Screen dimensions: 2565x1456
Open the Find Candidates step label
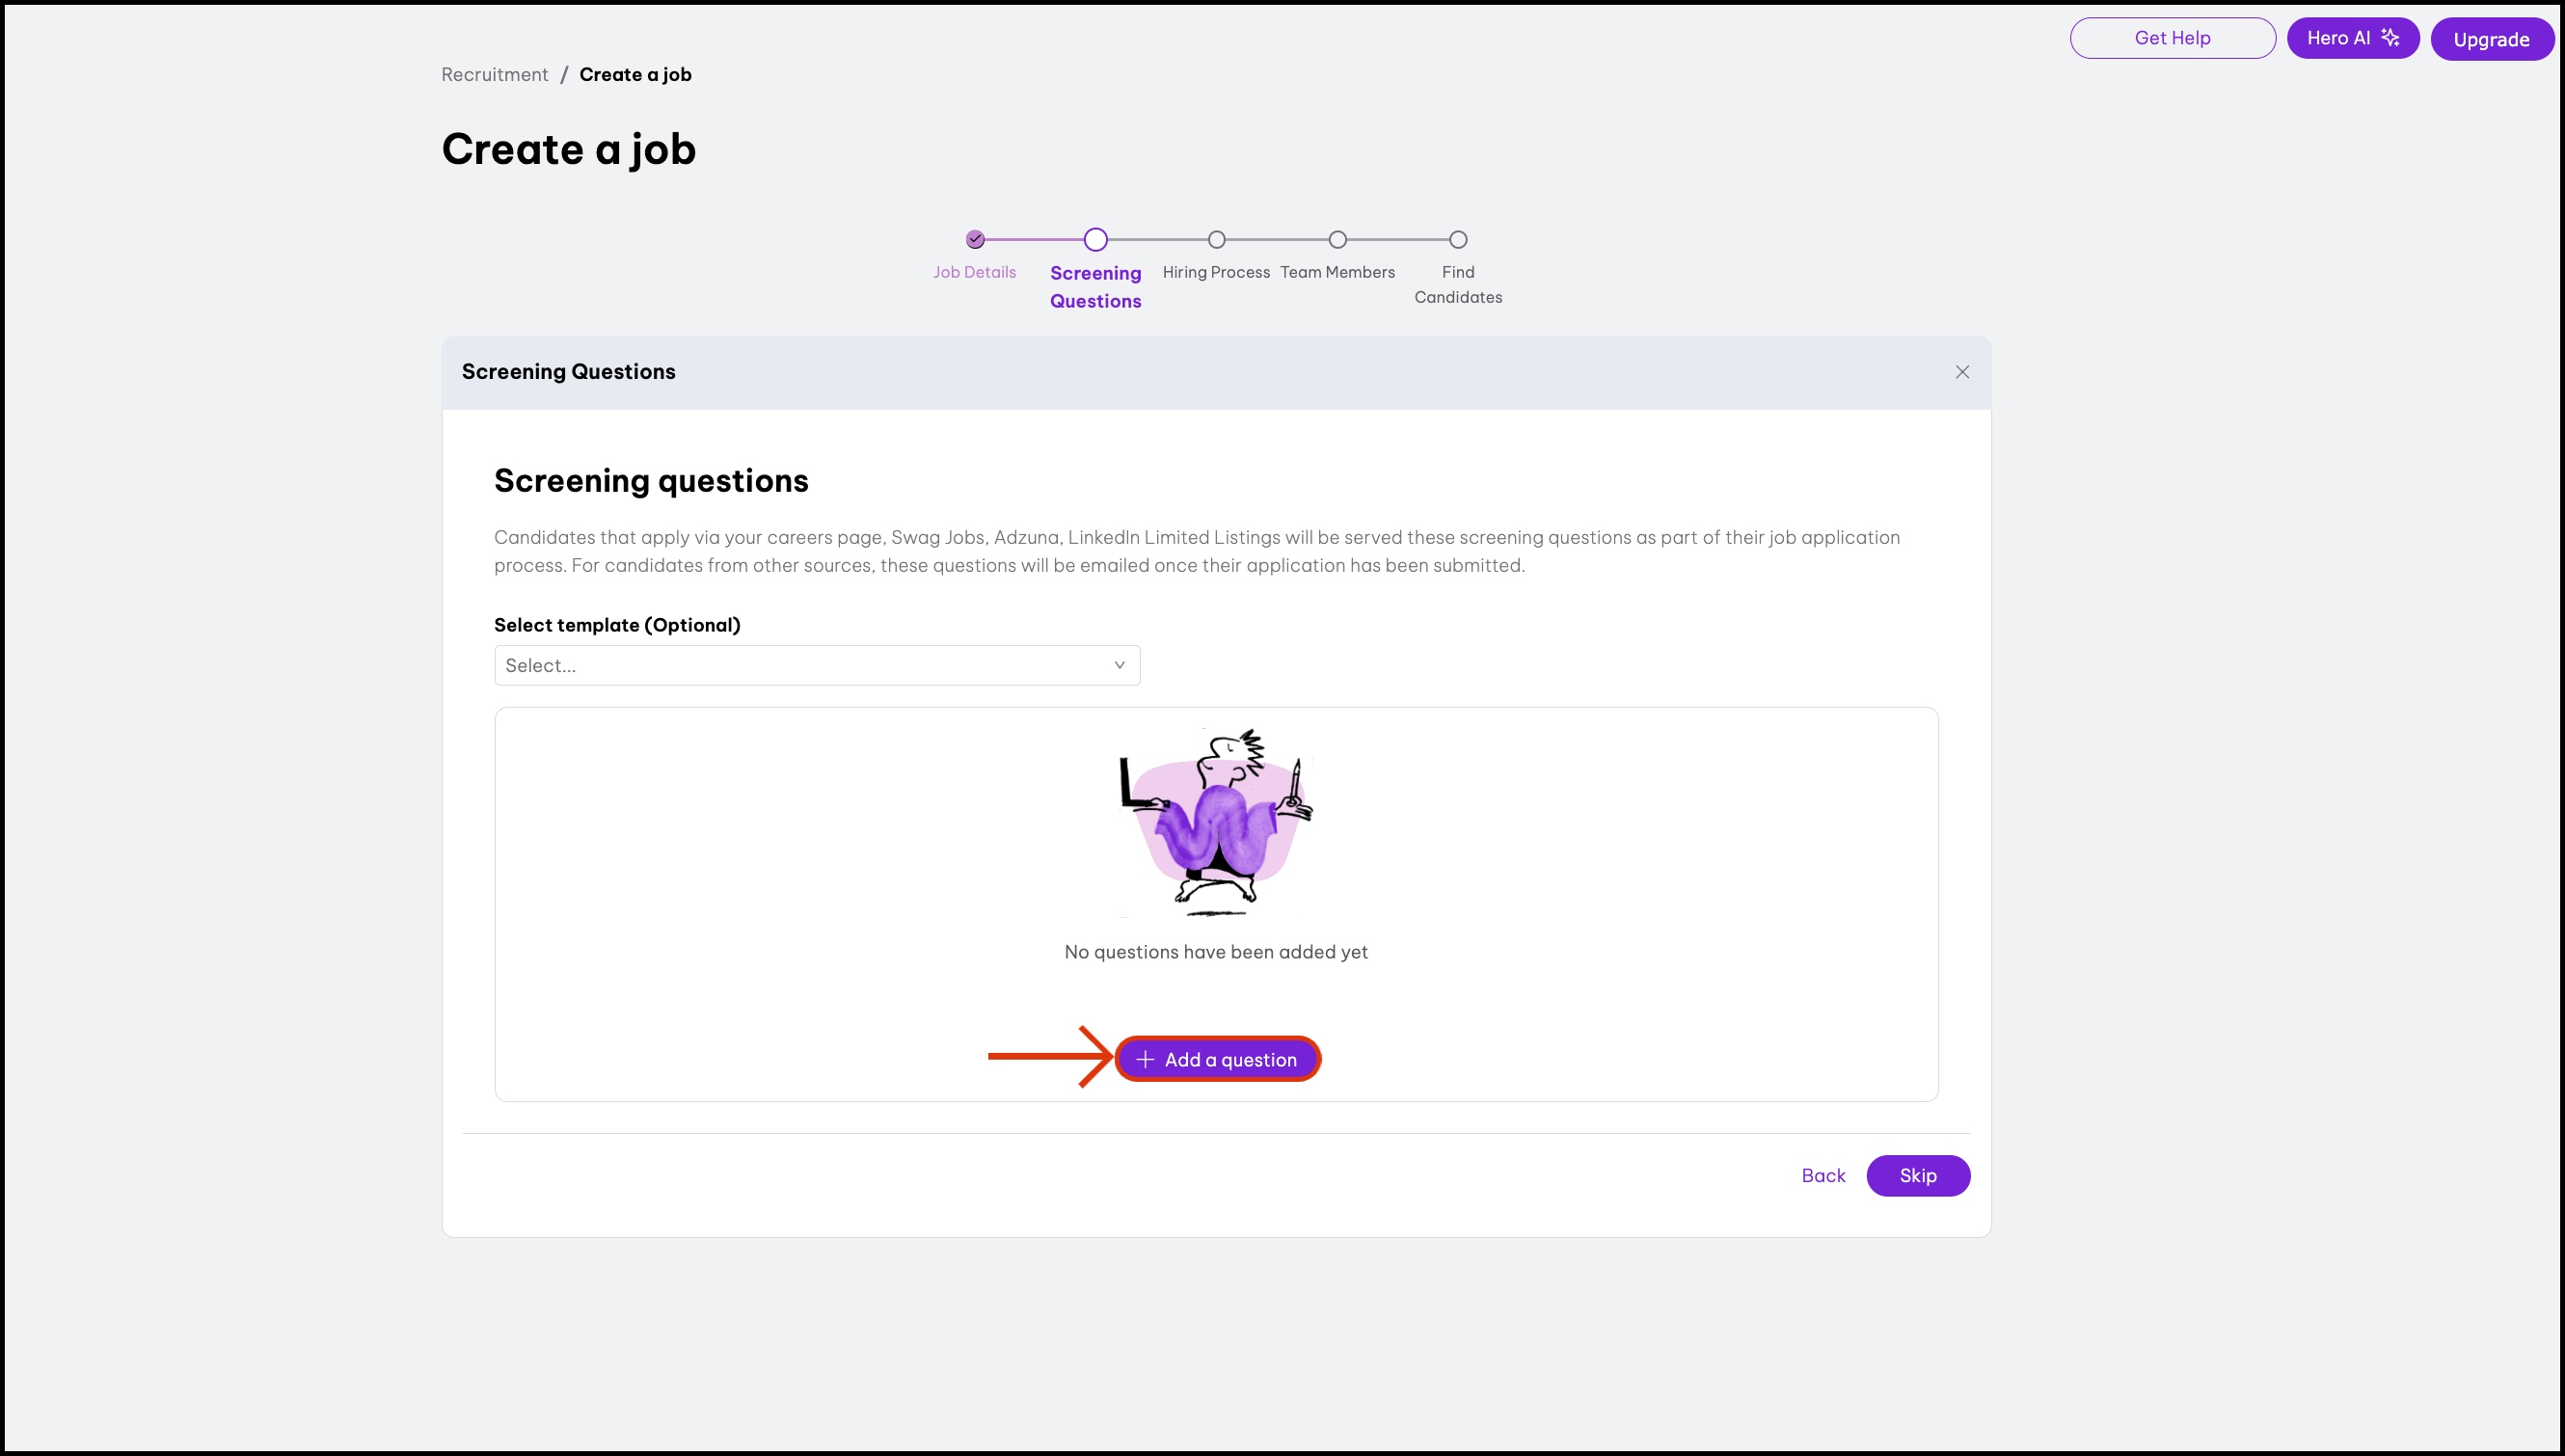[x=1458, y=284]
